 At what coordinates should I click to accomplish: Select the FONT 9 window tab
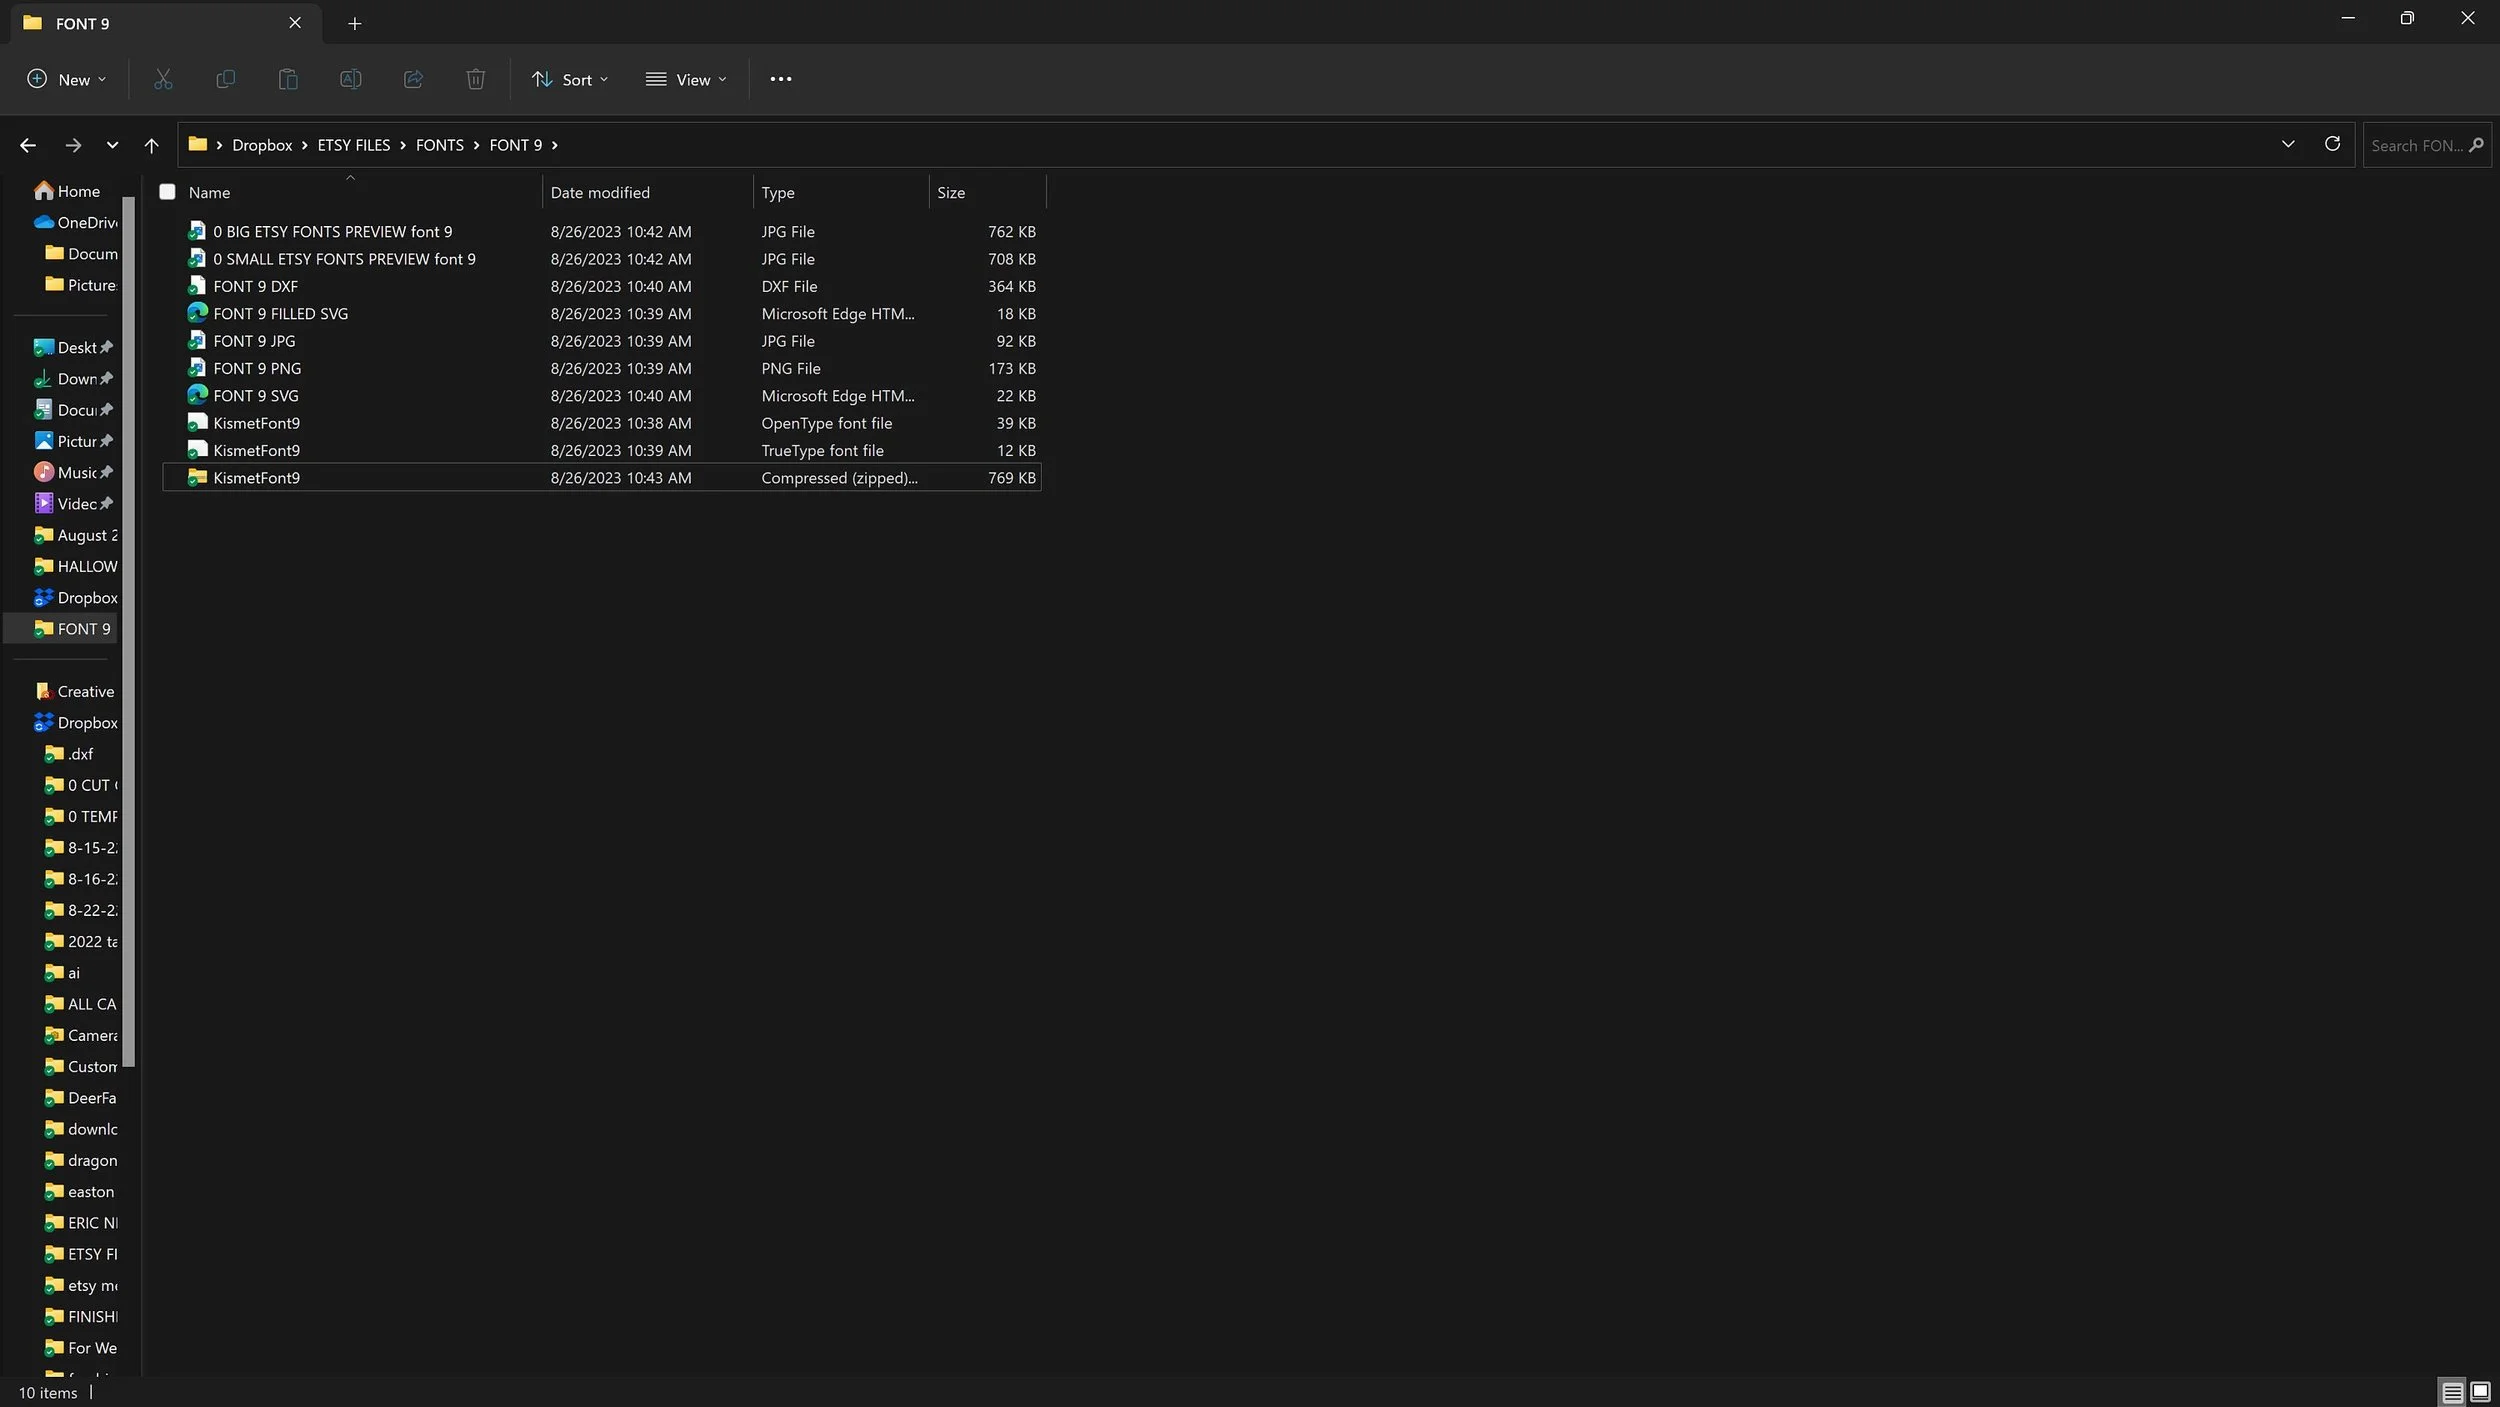[x=165, y=23]
